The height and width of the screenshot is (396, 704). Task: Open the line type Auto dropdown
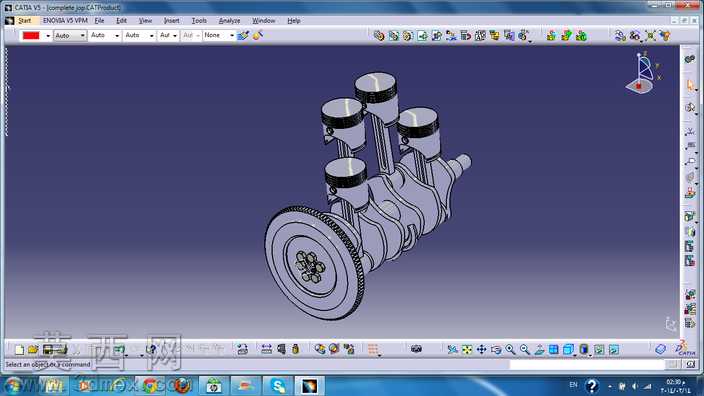point(139,35)
